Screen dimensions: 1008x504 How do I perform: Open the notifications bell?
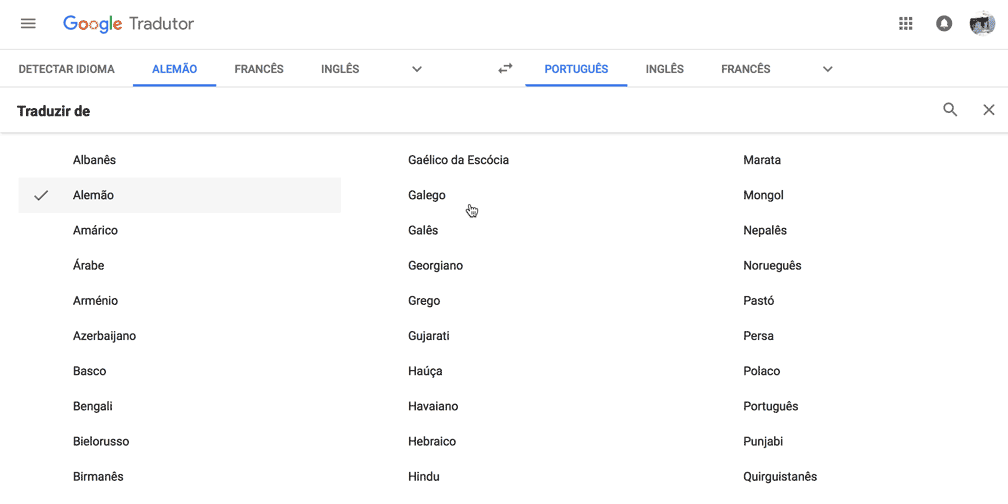[x=944, y=24]
